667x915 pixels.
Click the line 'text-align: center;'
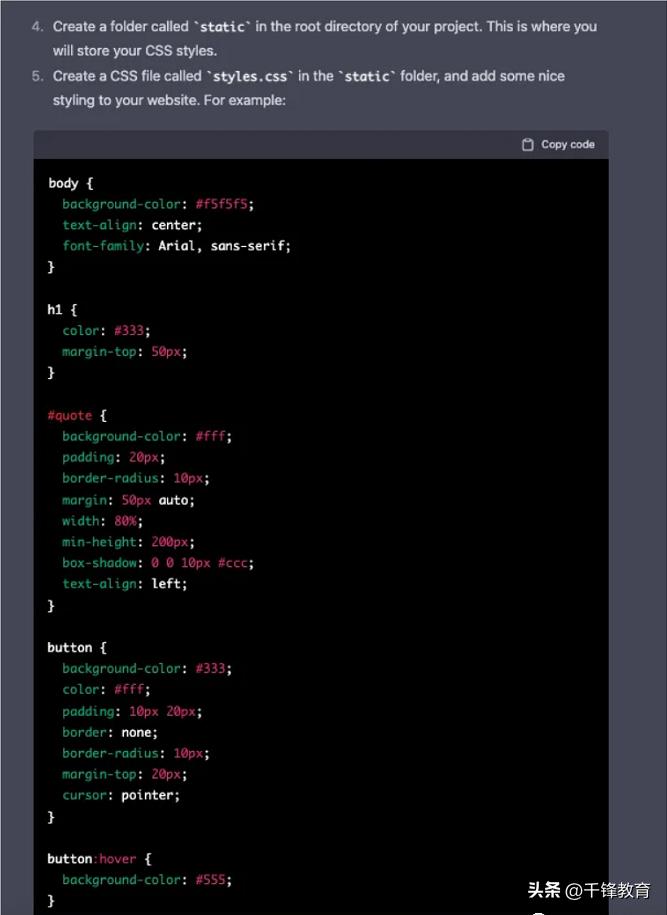click(x=132, y=225)
